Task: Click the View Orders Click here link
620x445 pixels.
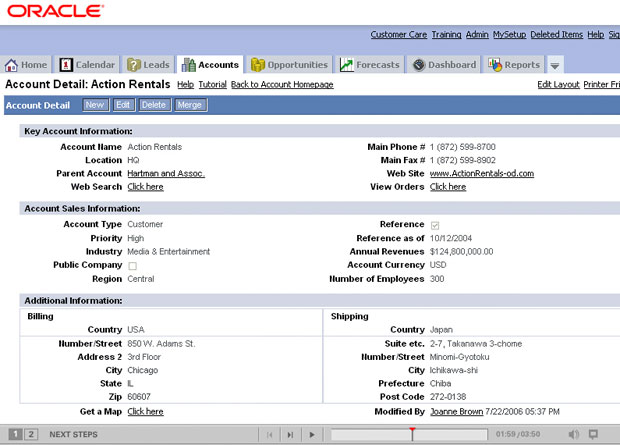Action: (x=448, y=187)
